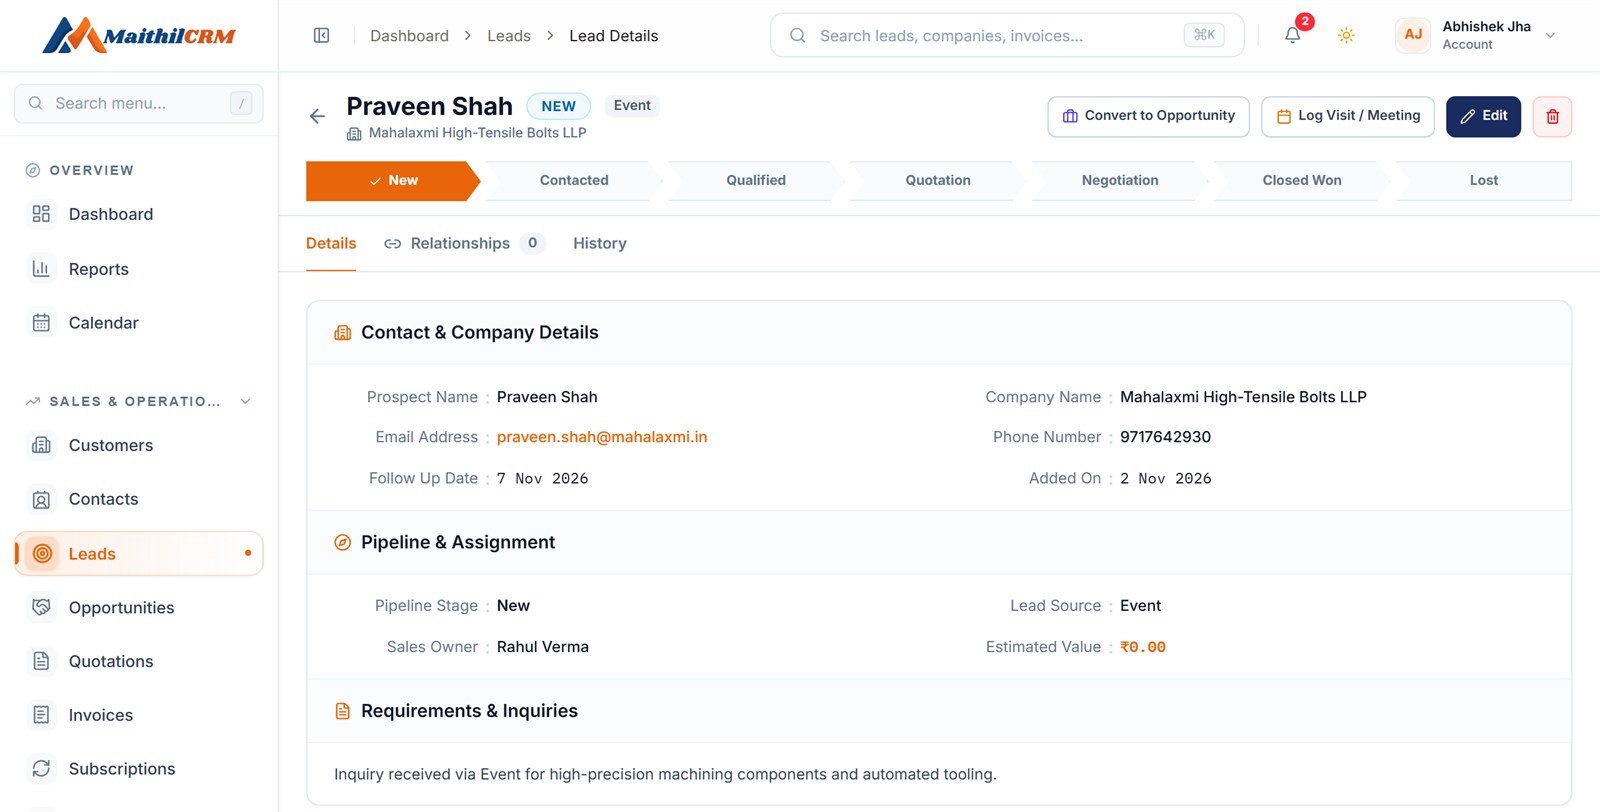Set pipeline stage to Negotiation
Screen dimensions: 1600x812
click(x=1120, y=181)
